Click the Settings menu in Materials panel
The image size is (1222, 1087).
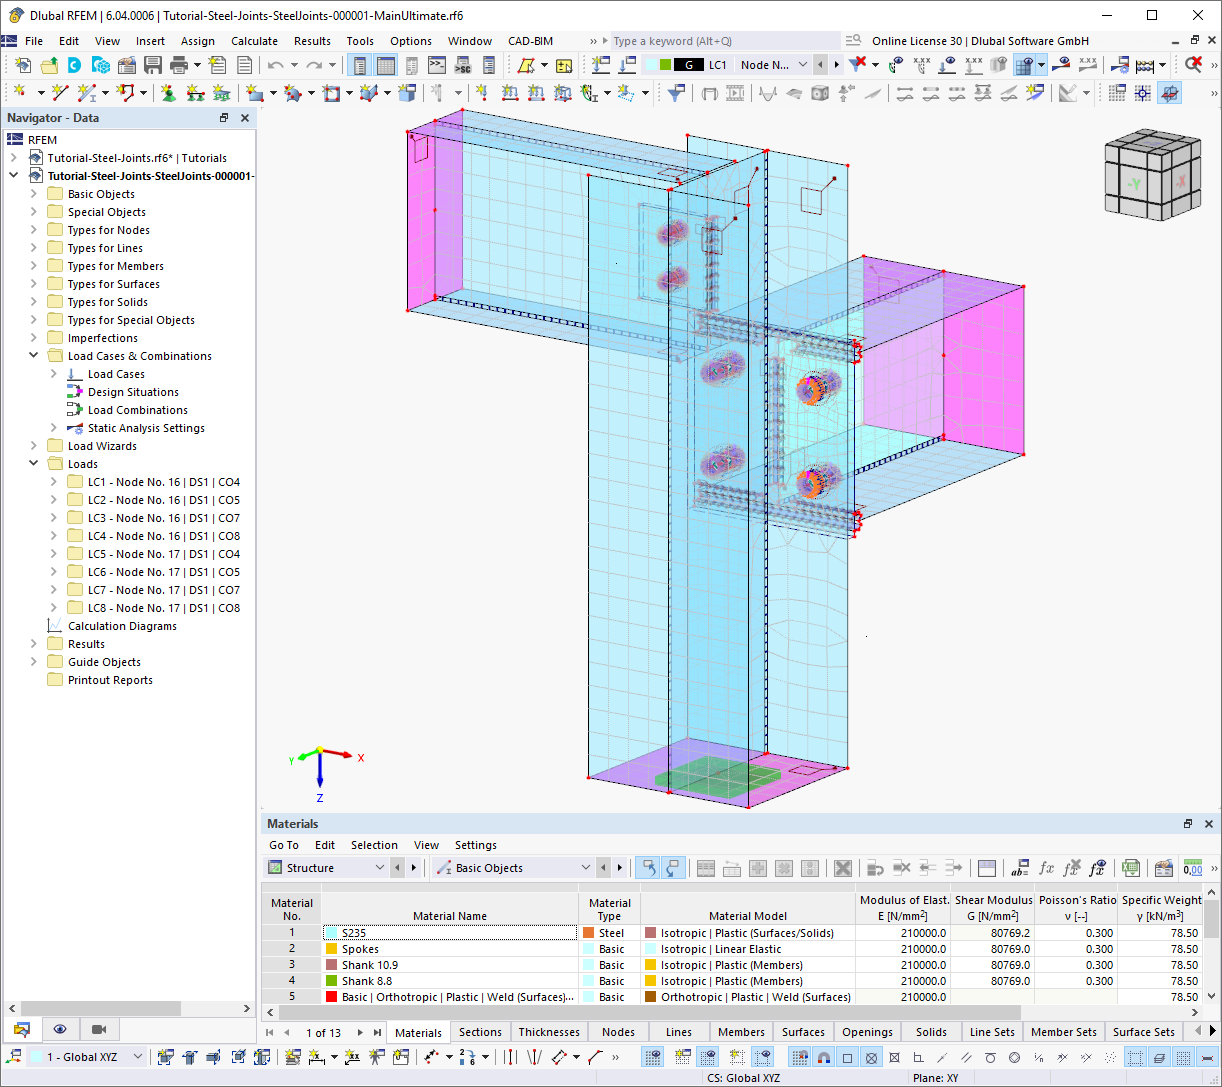click(x=475, y=845)
